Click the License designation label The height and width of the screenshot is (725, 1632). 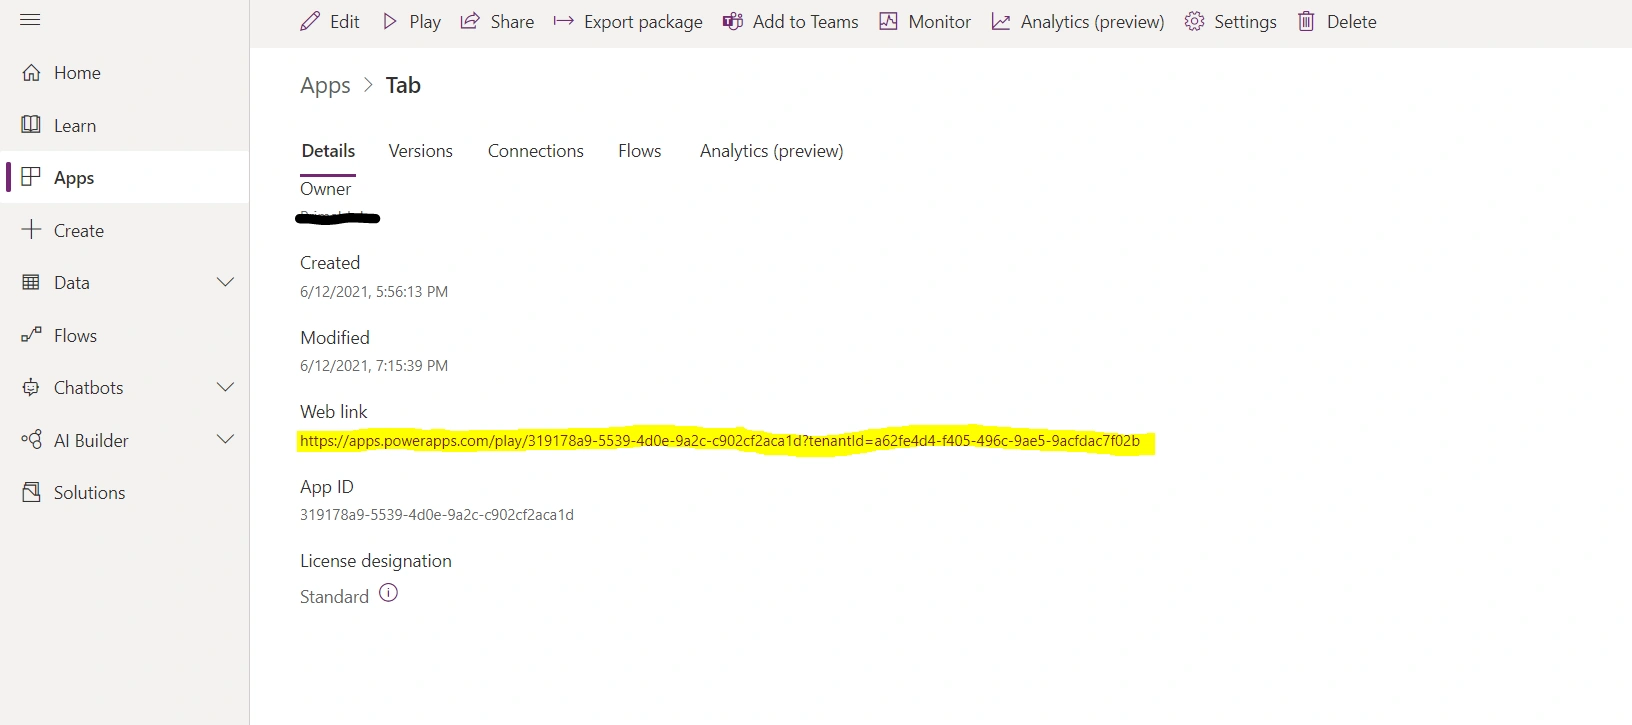376,561
